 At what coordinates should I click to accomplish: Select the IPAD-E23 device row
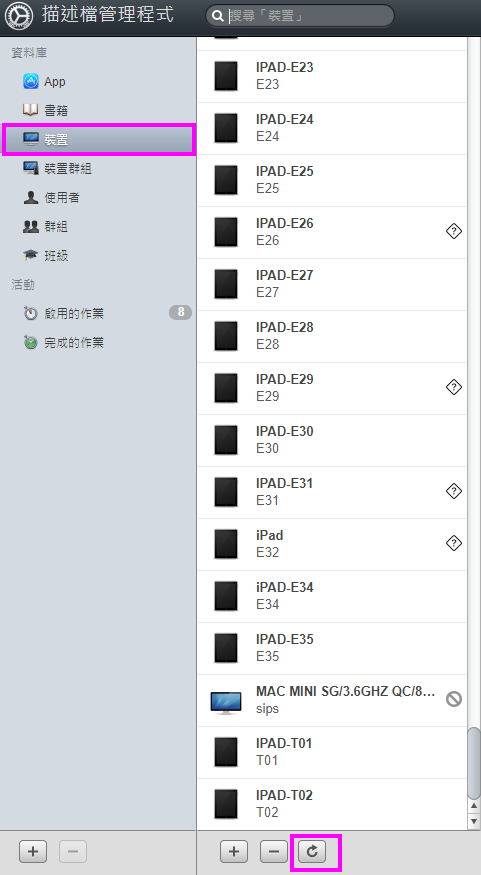332,76
